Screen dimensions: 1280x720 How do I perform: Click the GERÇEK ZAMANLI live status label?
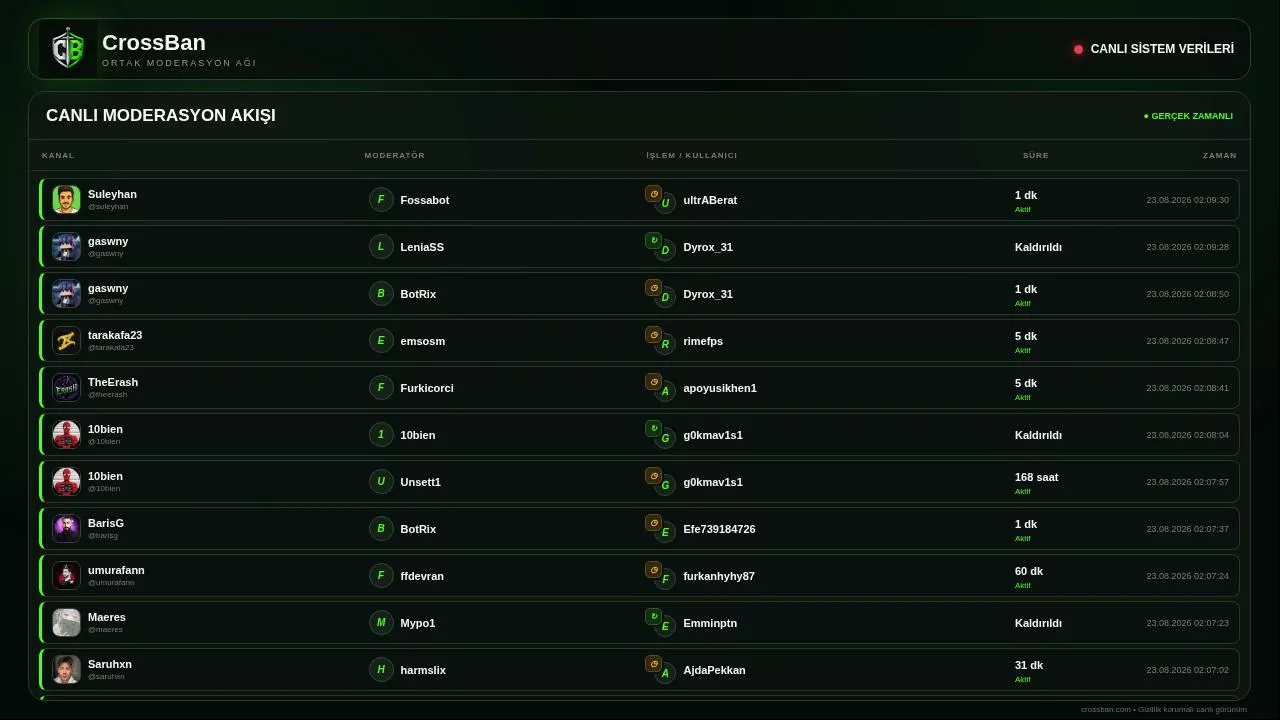(x=1188, y=116)
